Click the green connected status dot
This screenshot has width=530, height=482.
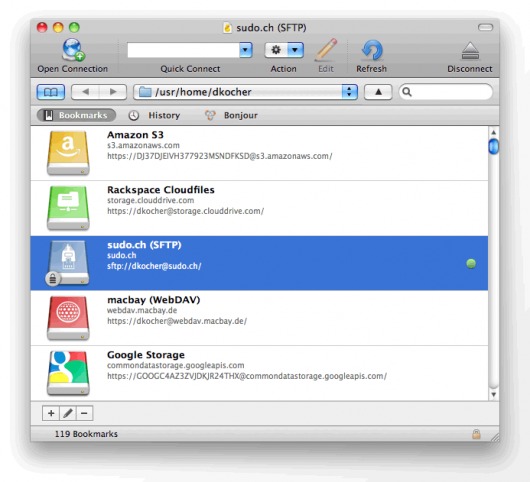[x=471, y=263]
